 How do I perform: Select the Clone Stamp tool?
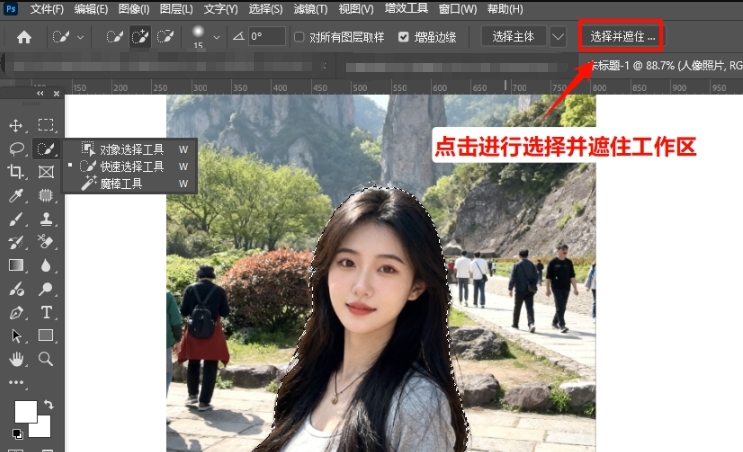(x=45, y=219)
